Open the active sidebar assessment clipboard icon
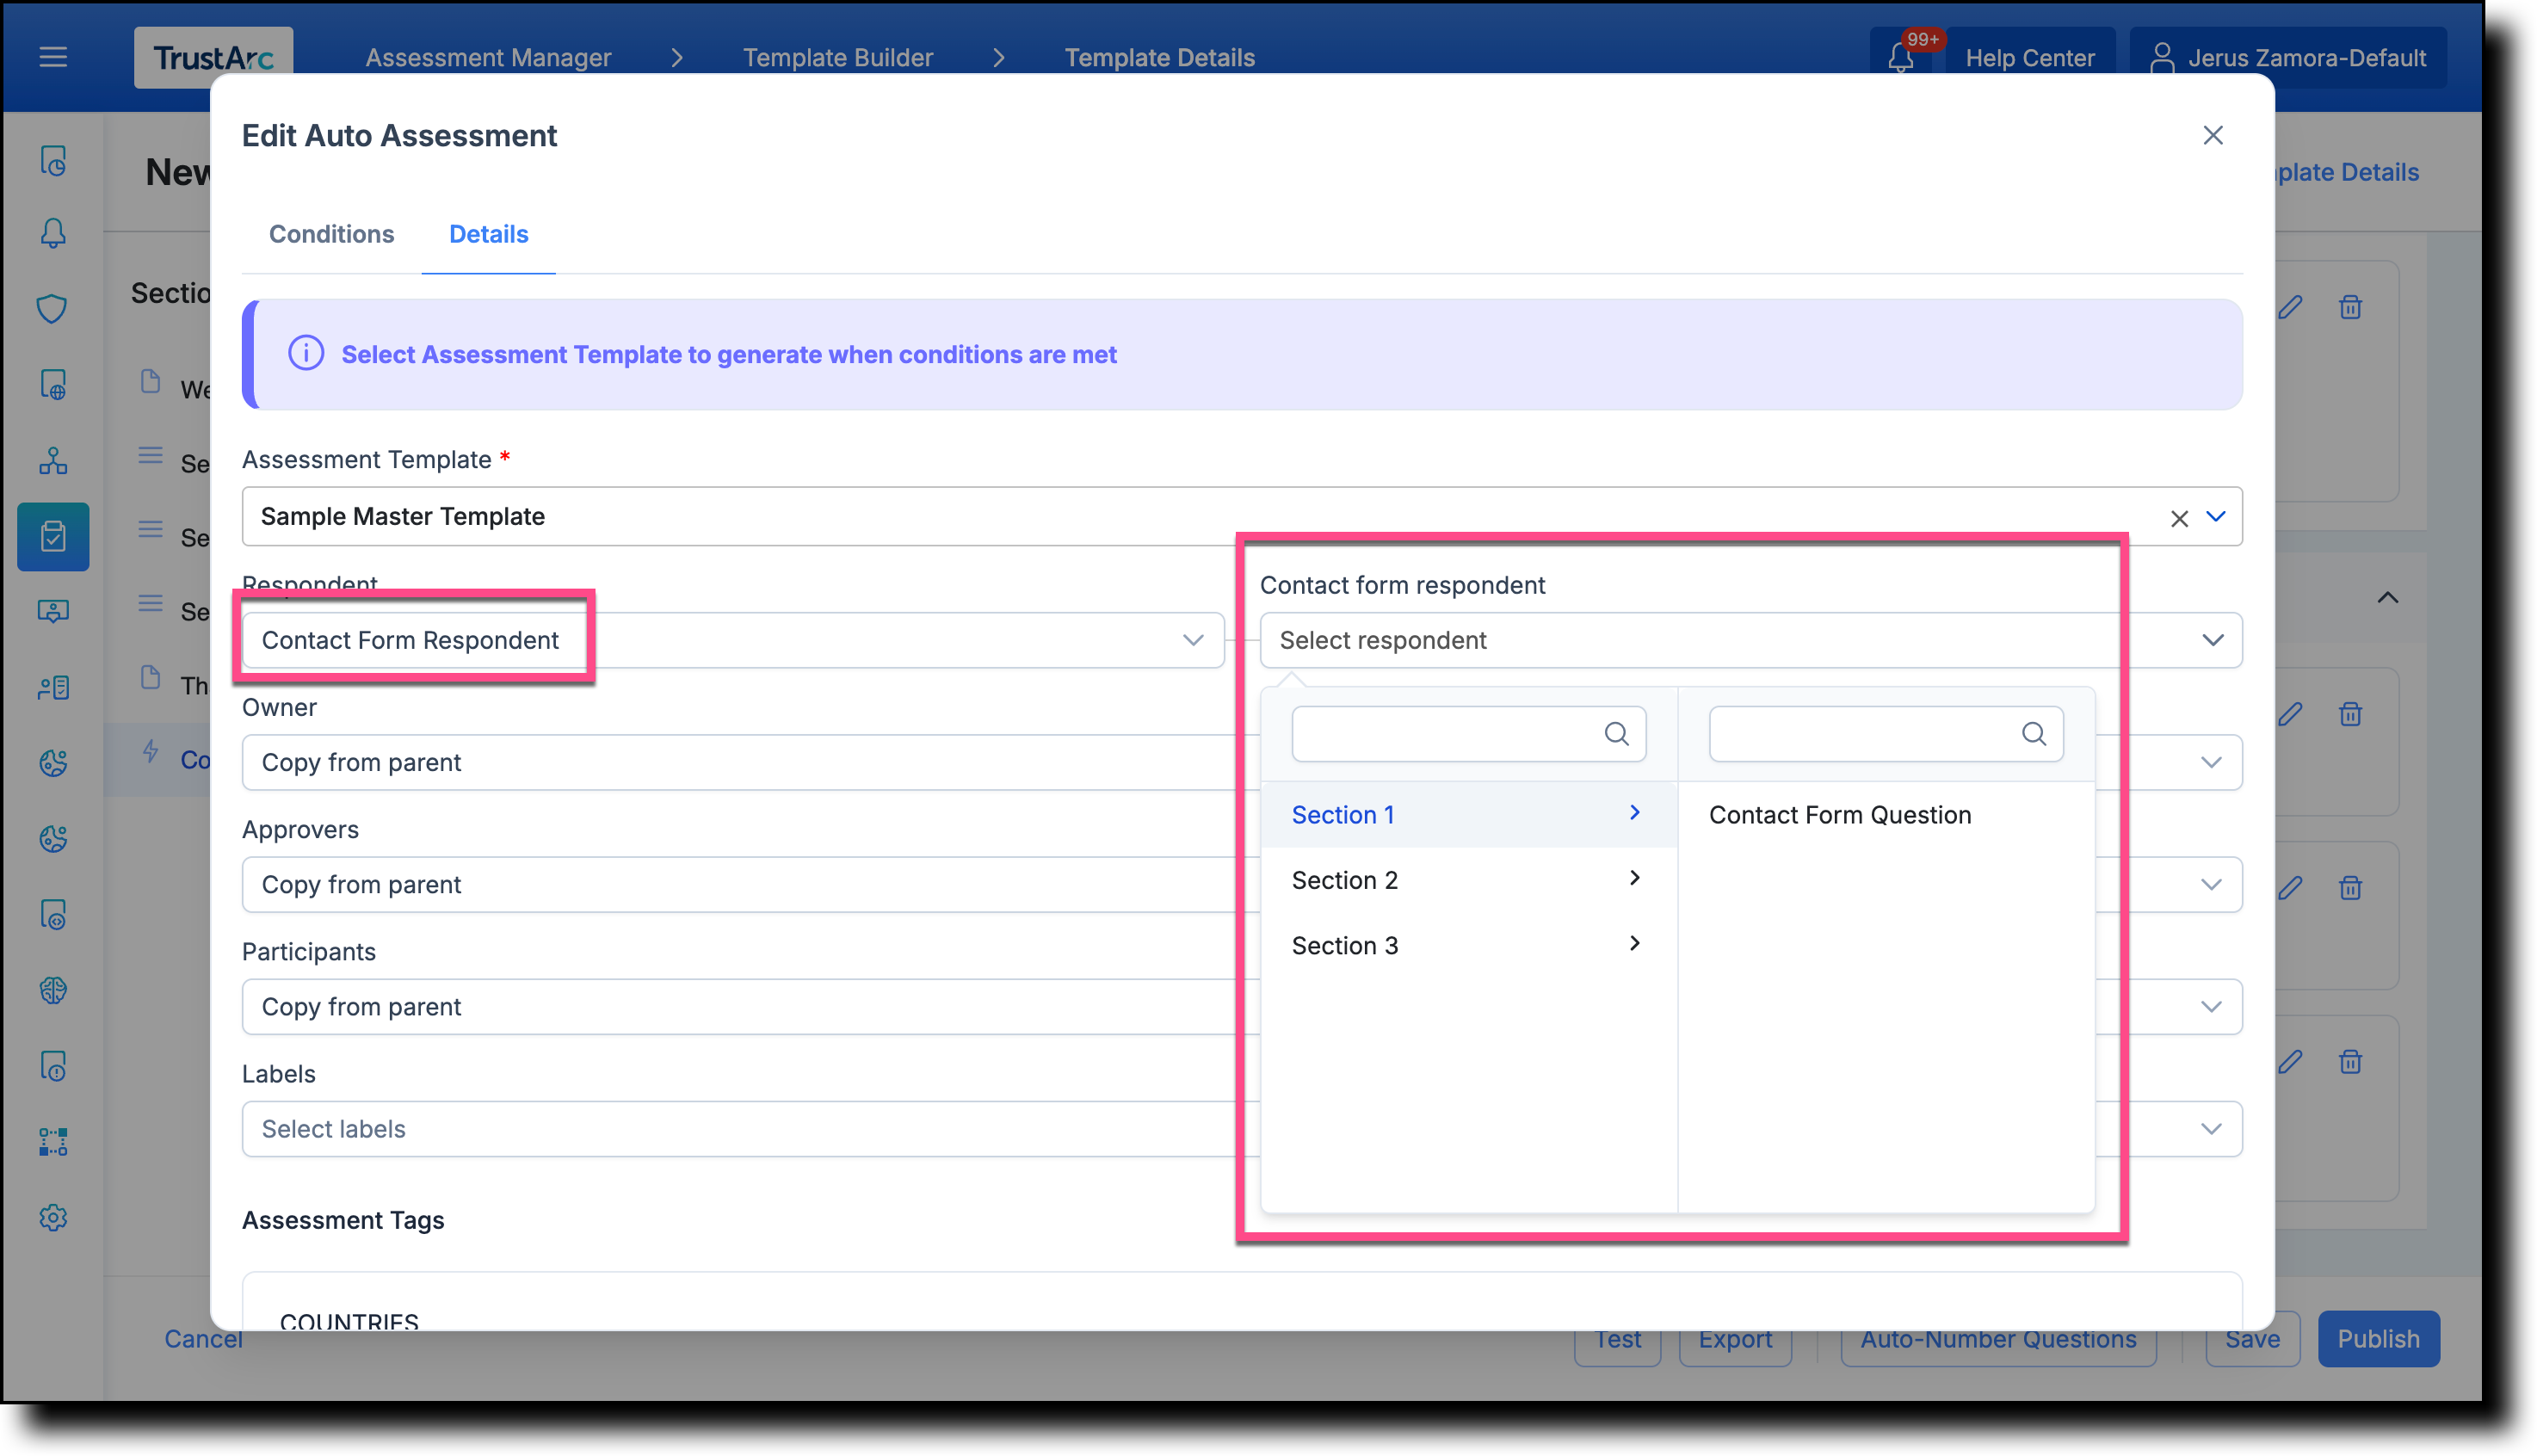The image size is (2537, 1456). tap(53, 536)
